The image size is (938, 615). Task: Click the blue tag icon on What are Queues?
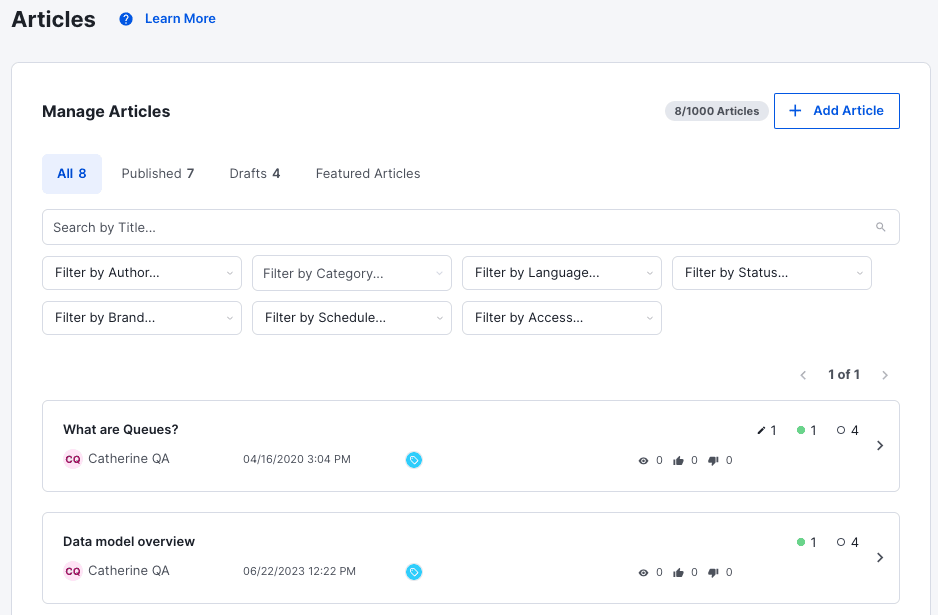click(x=413, y=460)
